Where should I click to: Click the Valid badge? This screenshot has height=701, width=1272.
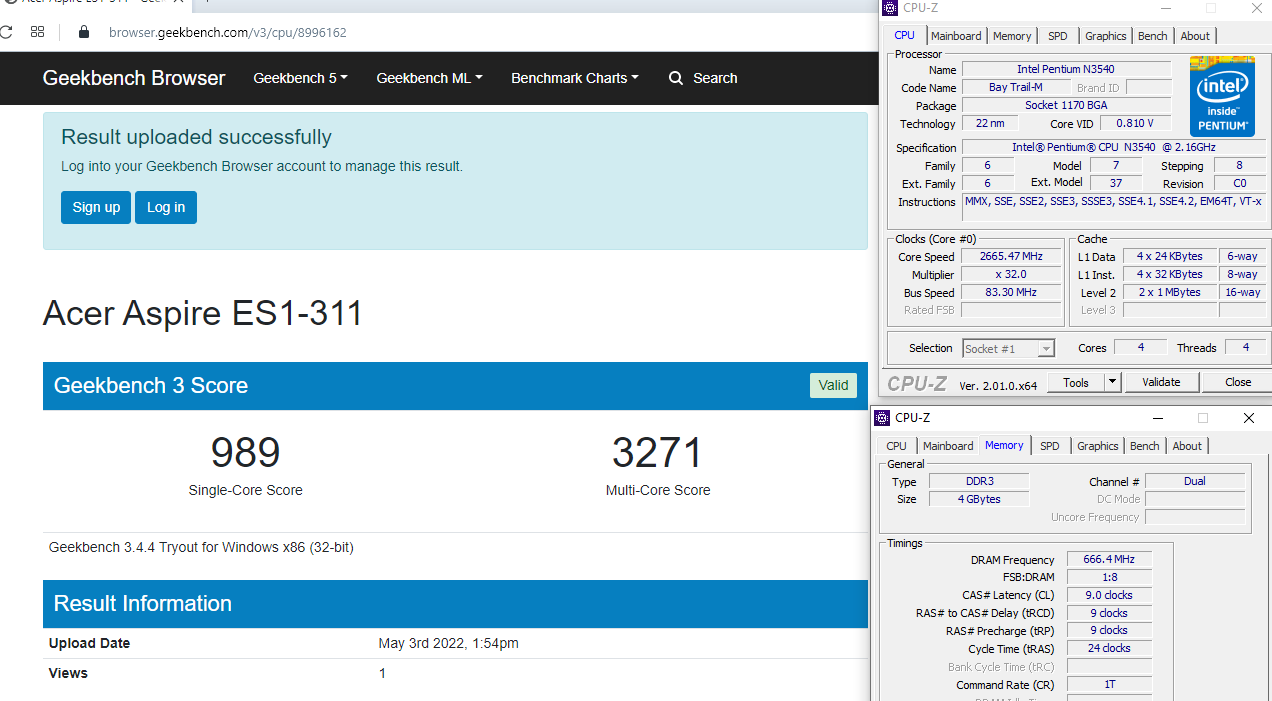coord(833,385)
